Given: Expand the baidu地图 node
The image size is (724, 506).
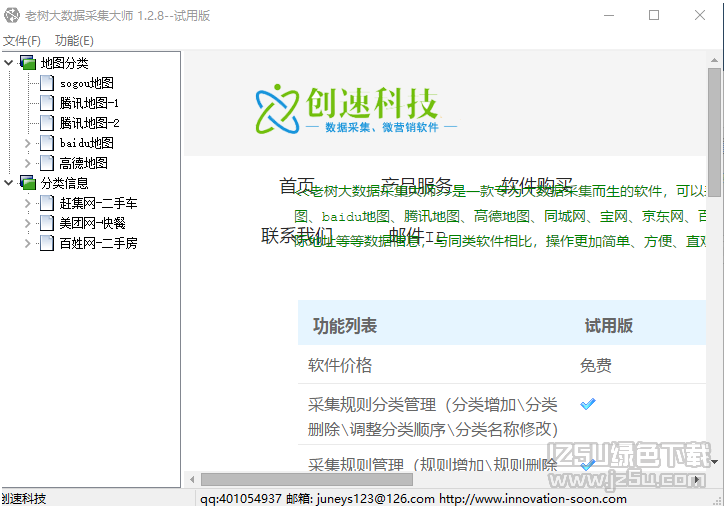Looking at the screenshot, I should point(27,143).
